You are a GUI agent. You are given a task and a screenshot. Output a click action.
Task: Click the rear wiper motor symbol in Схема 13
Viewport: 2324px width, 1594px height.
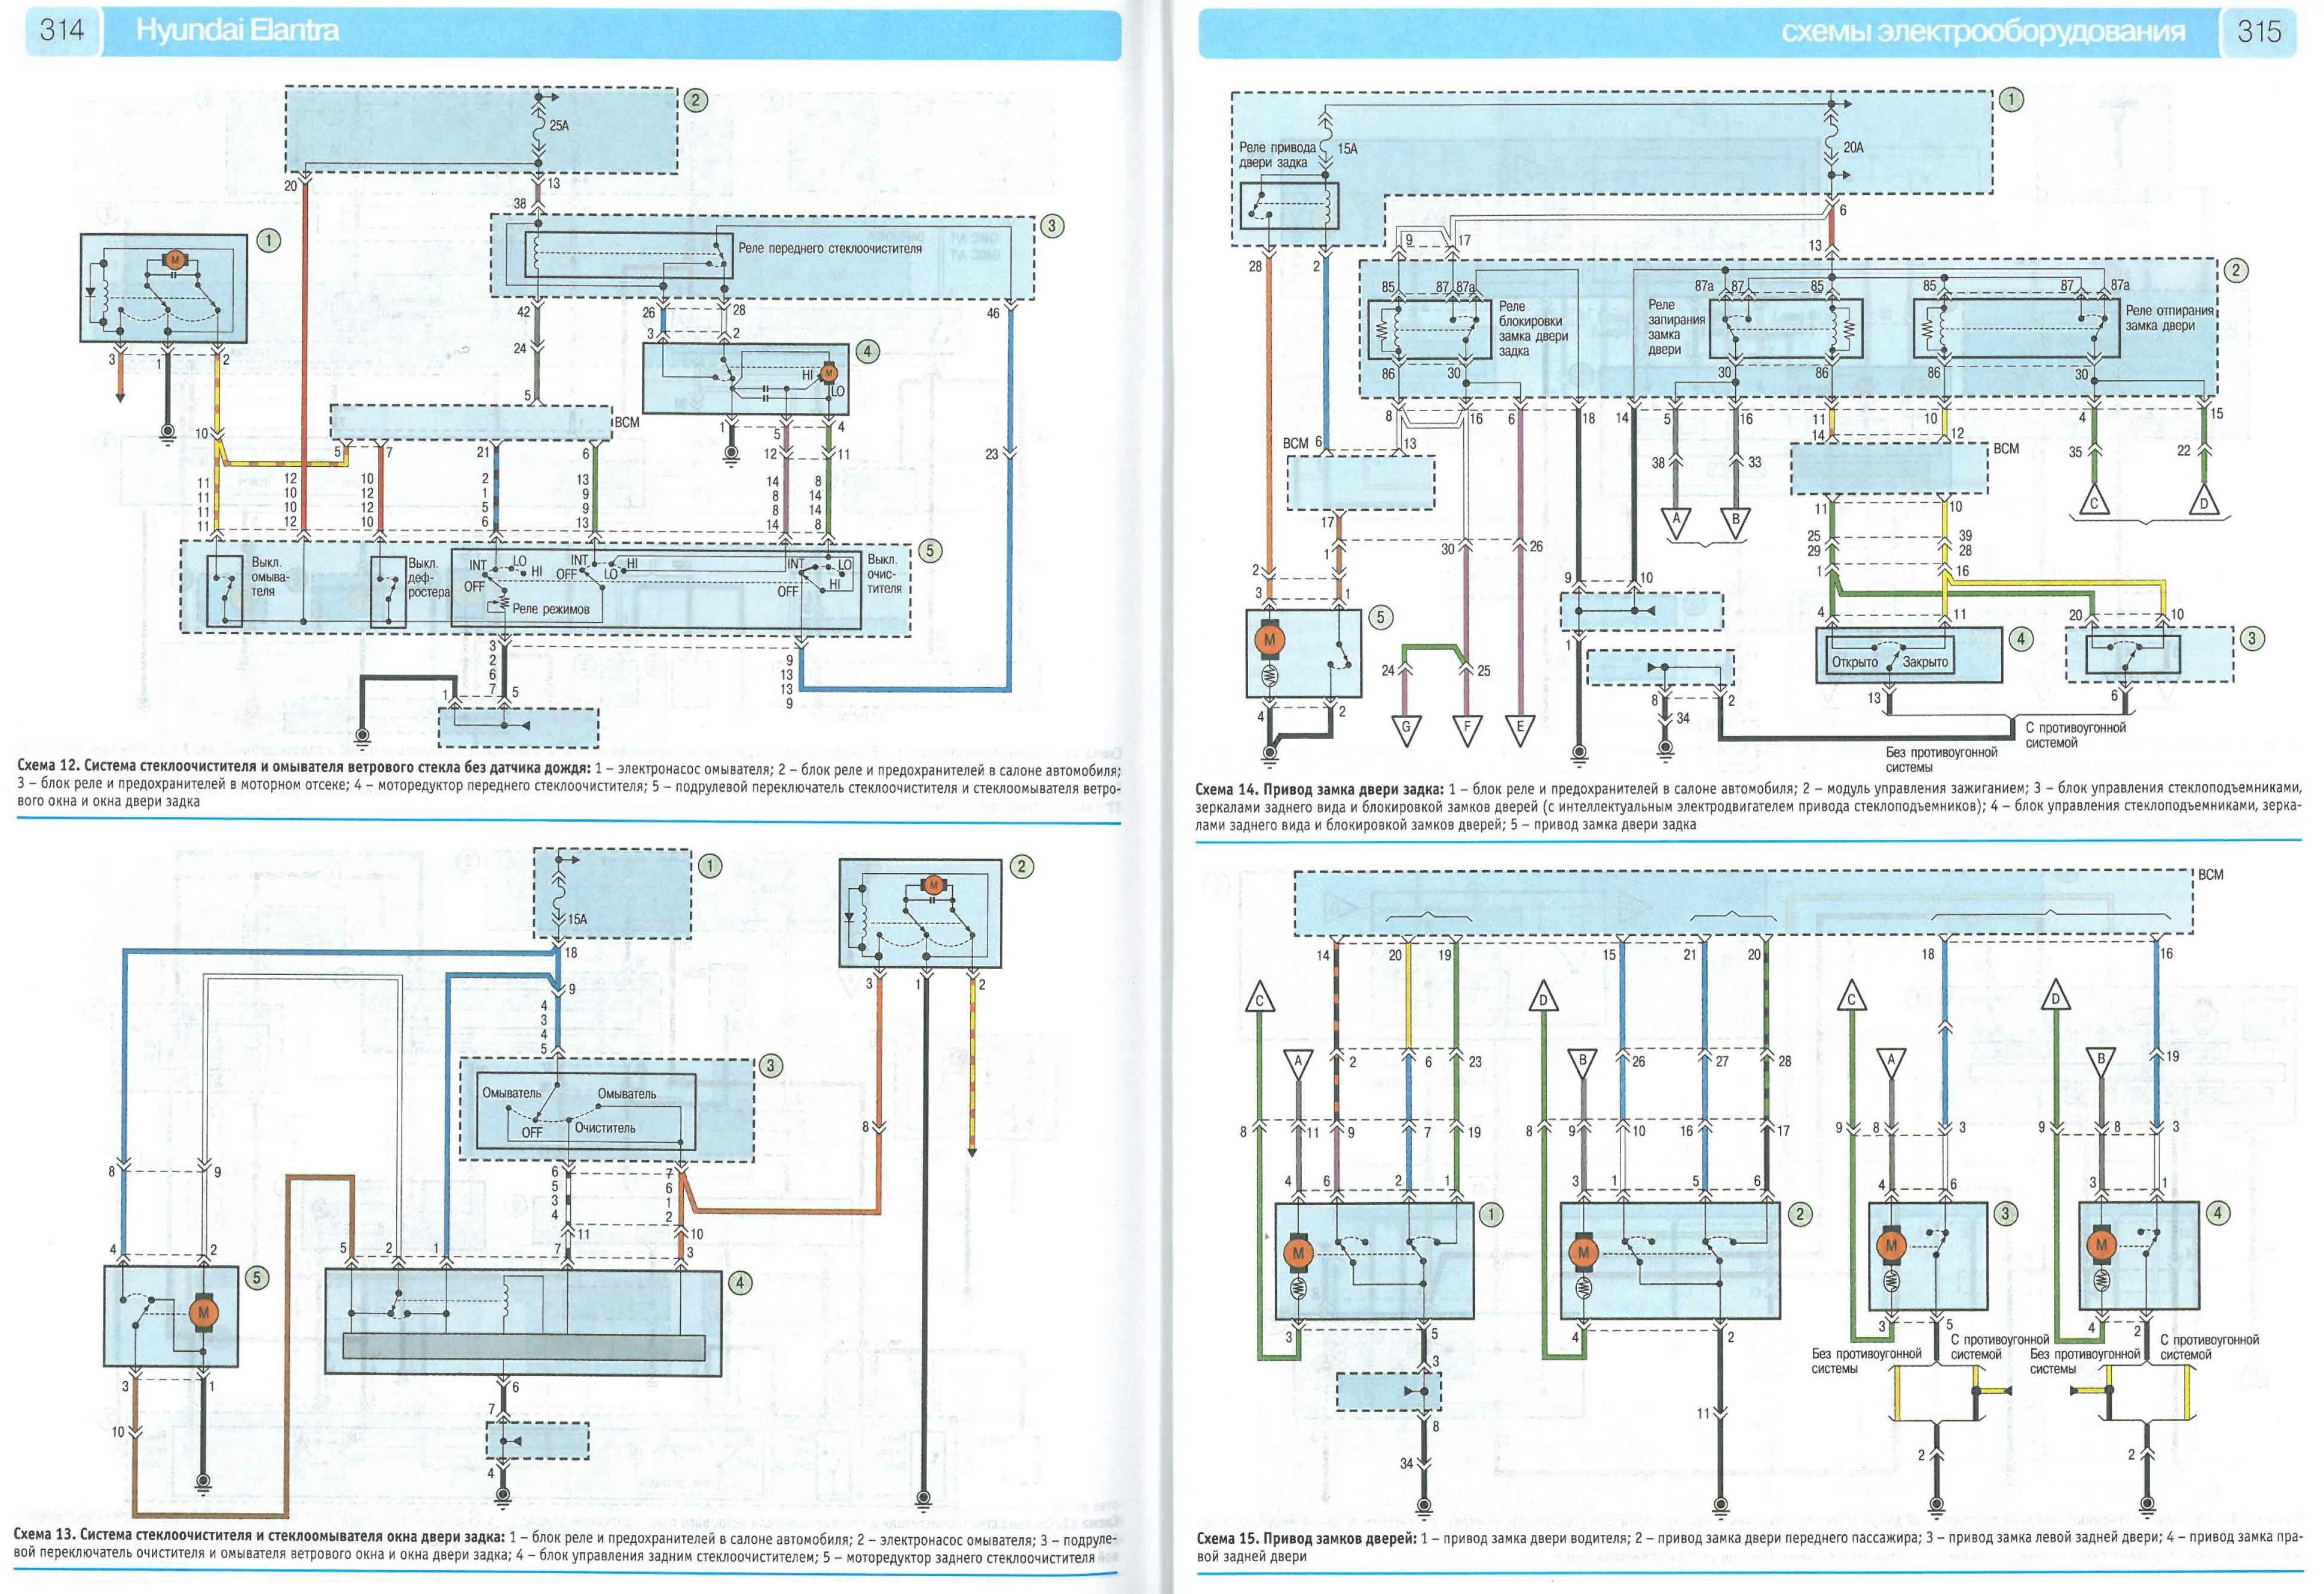coord(204,1313)
